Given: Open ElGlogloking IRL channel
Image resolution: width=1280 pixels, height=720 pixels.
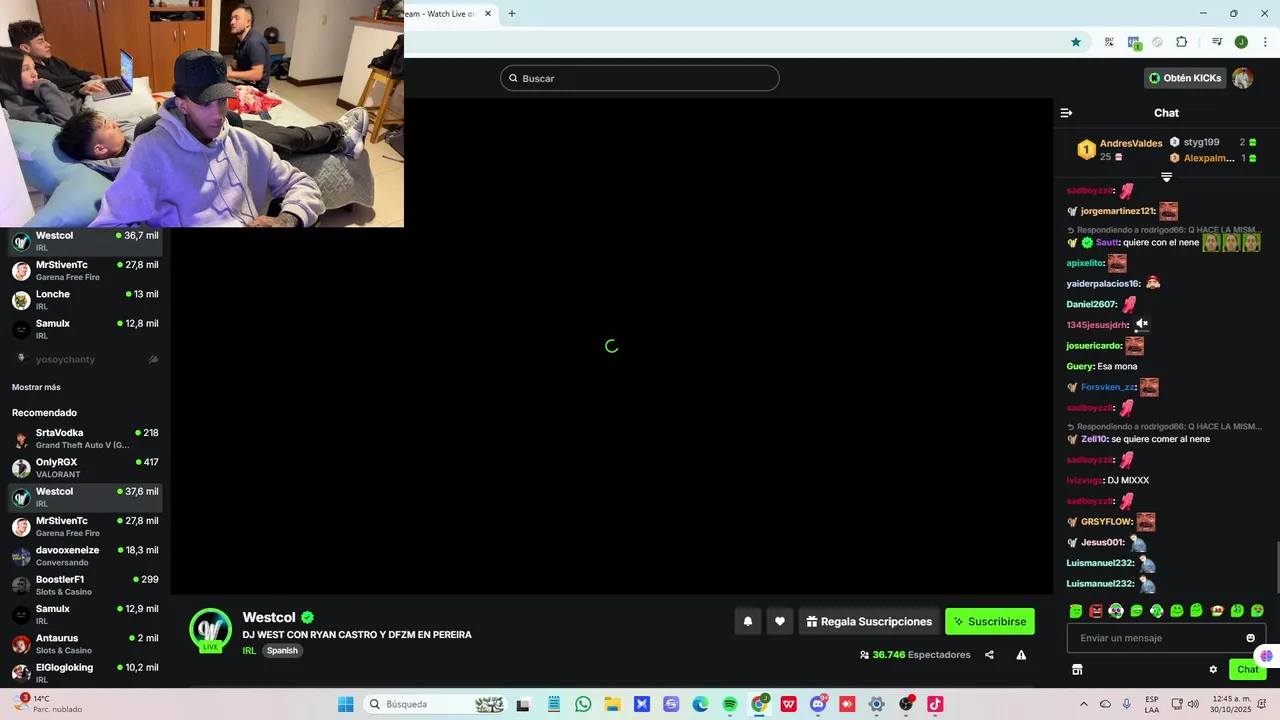Looking at the screenshot, I should tap(85, 673).
